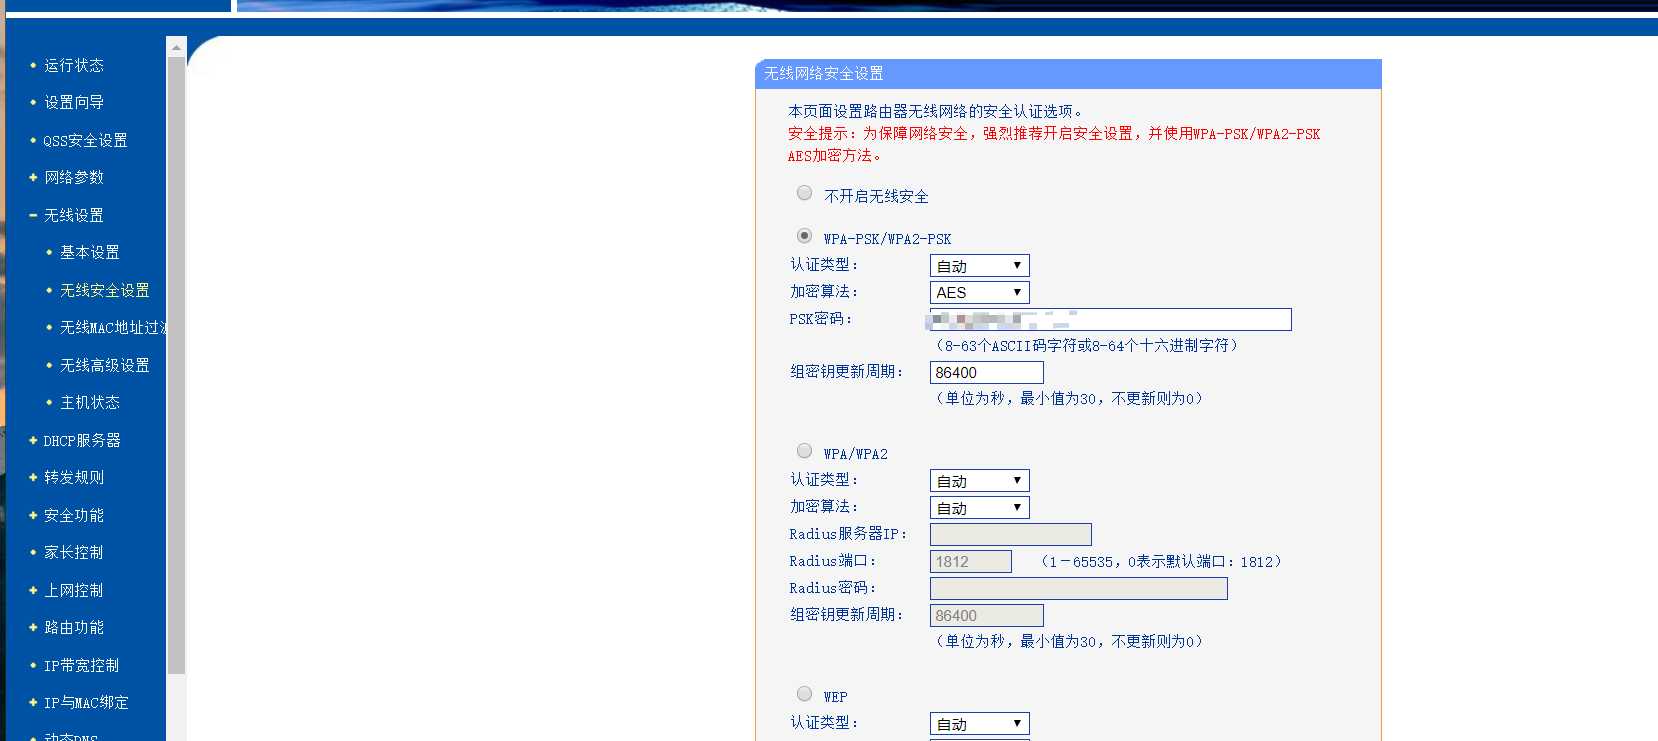Expand 路由功能 sidebar section

click(74, 627)
